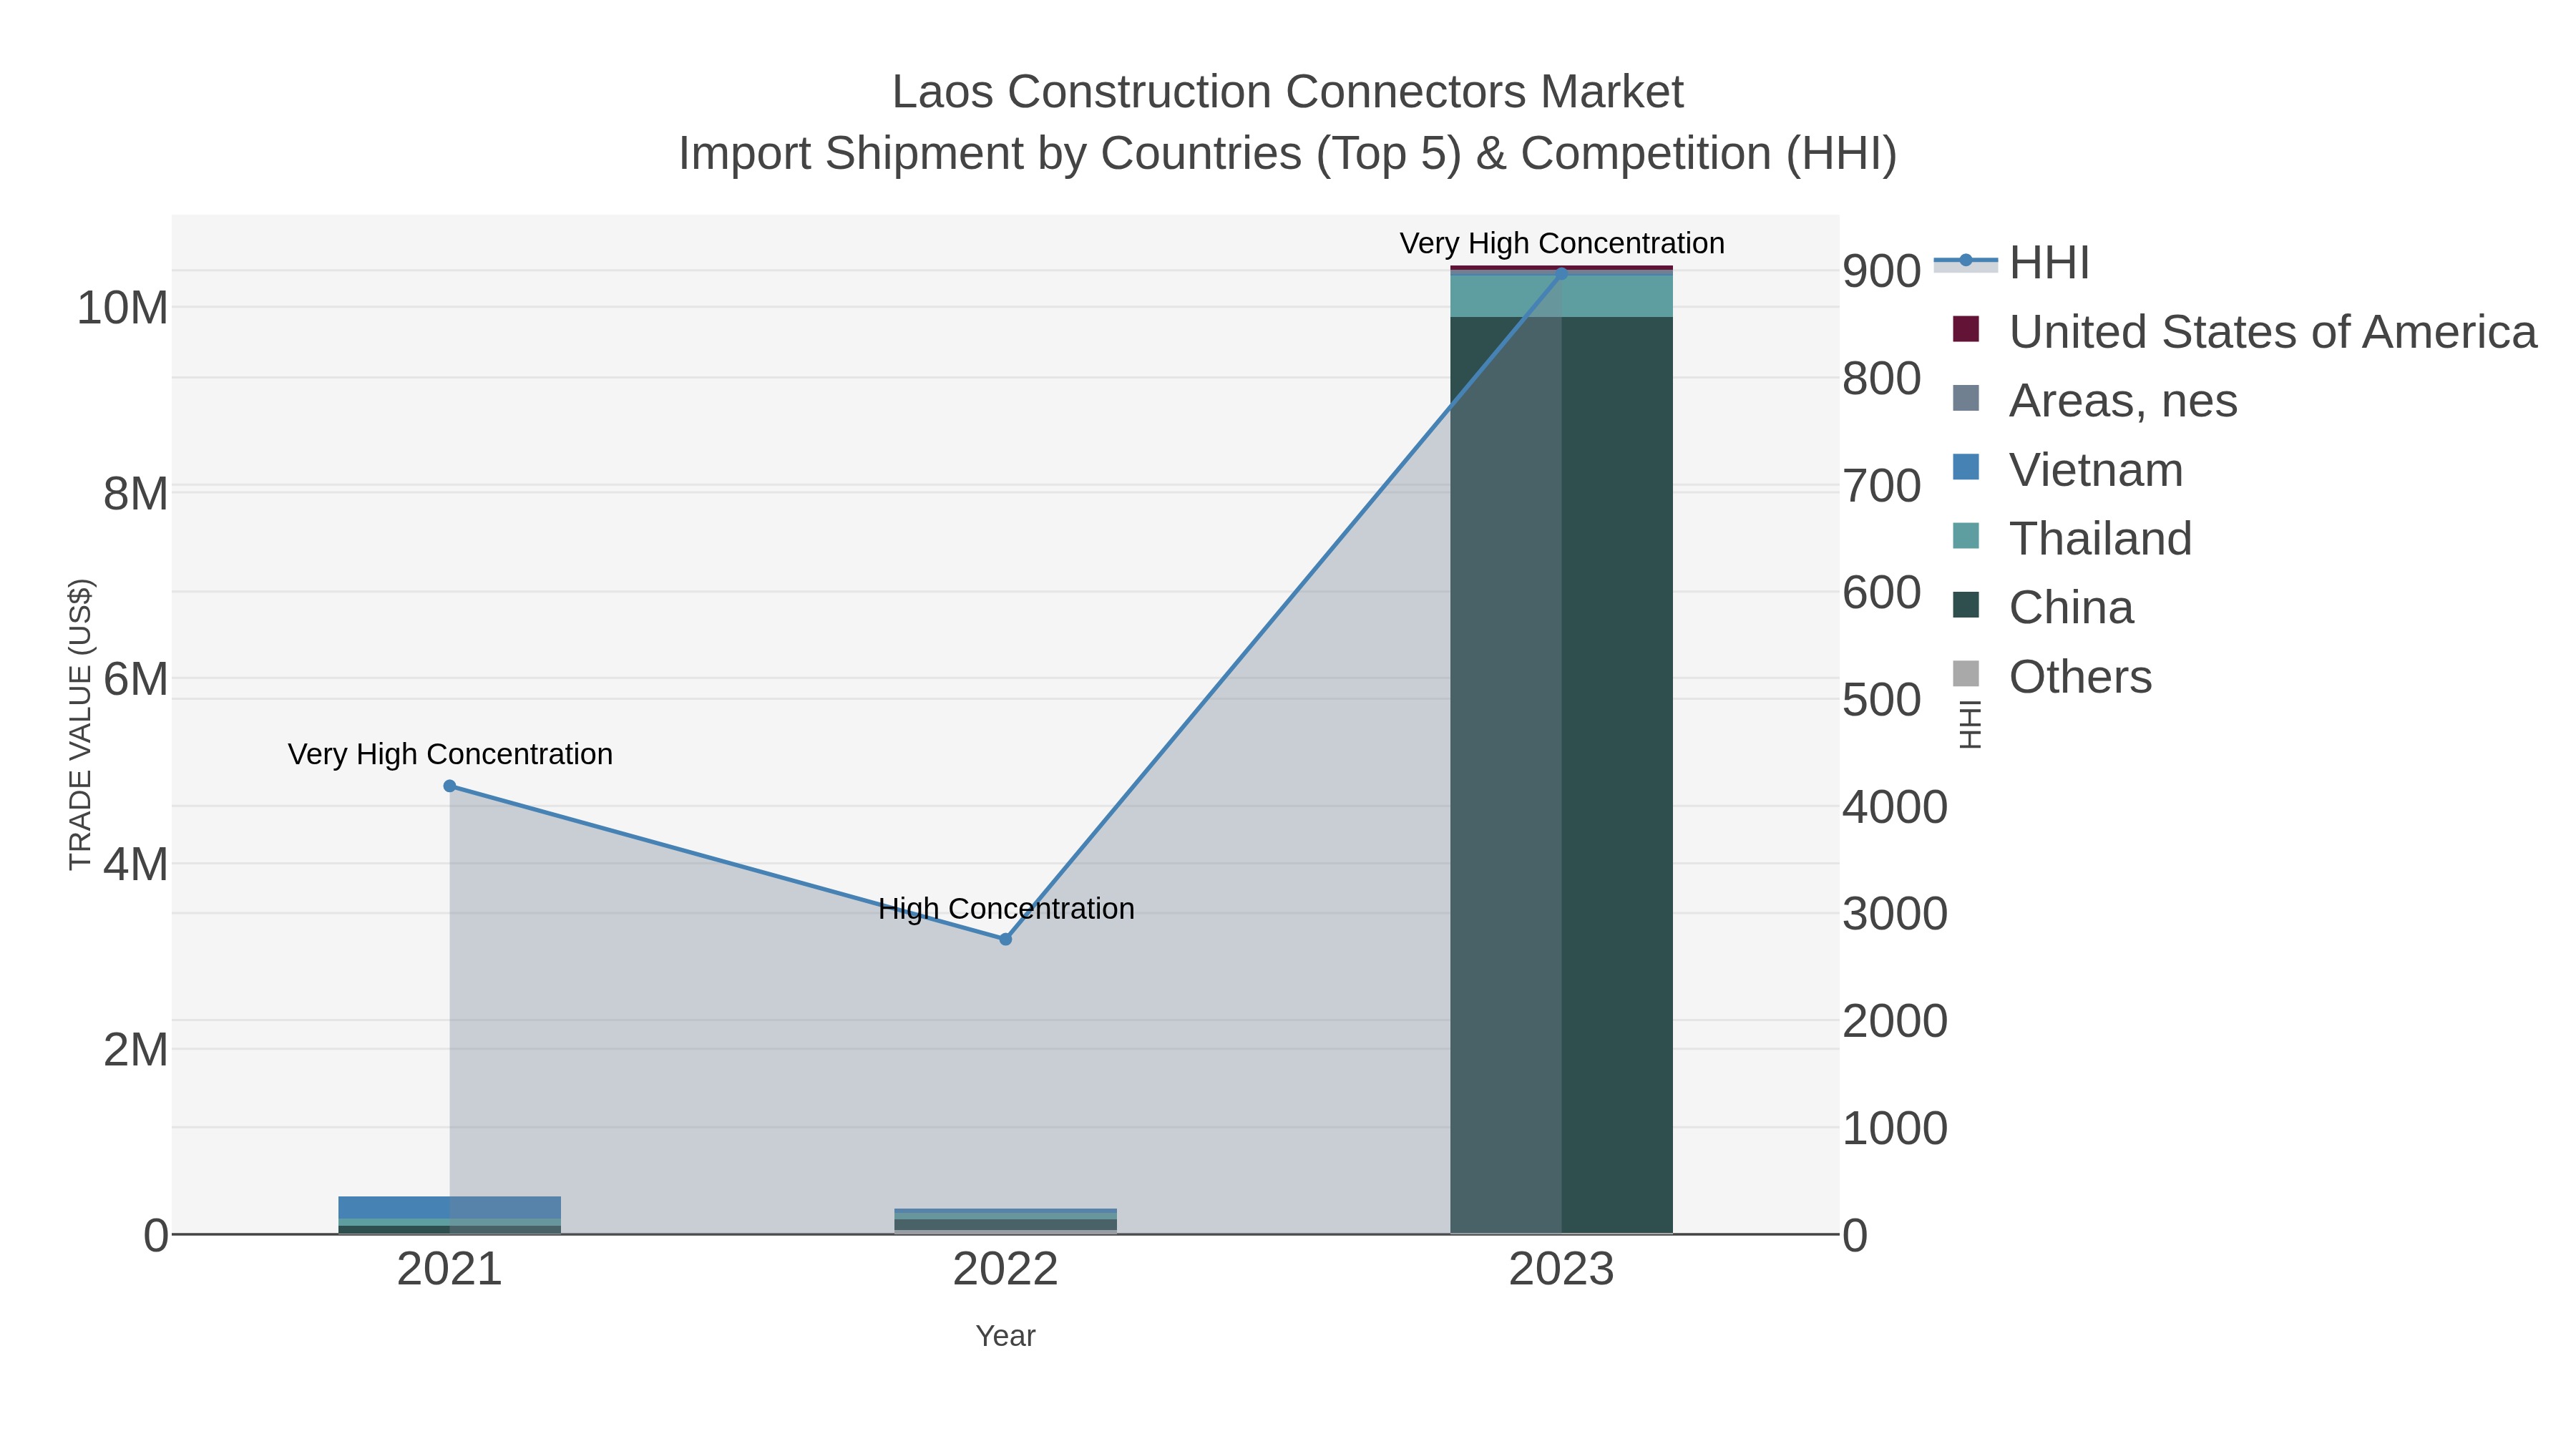Click the 2000 tick on HHI axis
The height and width of the screenshot is (1449, 2576).
tap(1895, 1021)
